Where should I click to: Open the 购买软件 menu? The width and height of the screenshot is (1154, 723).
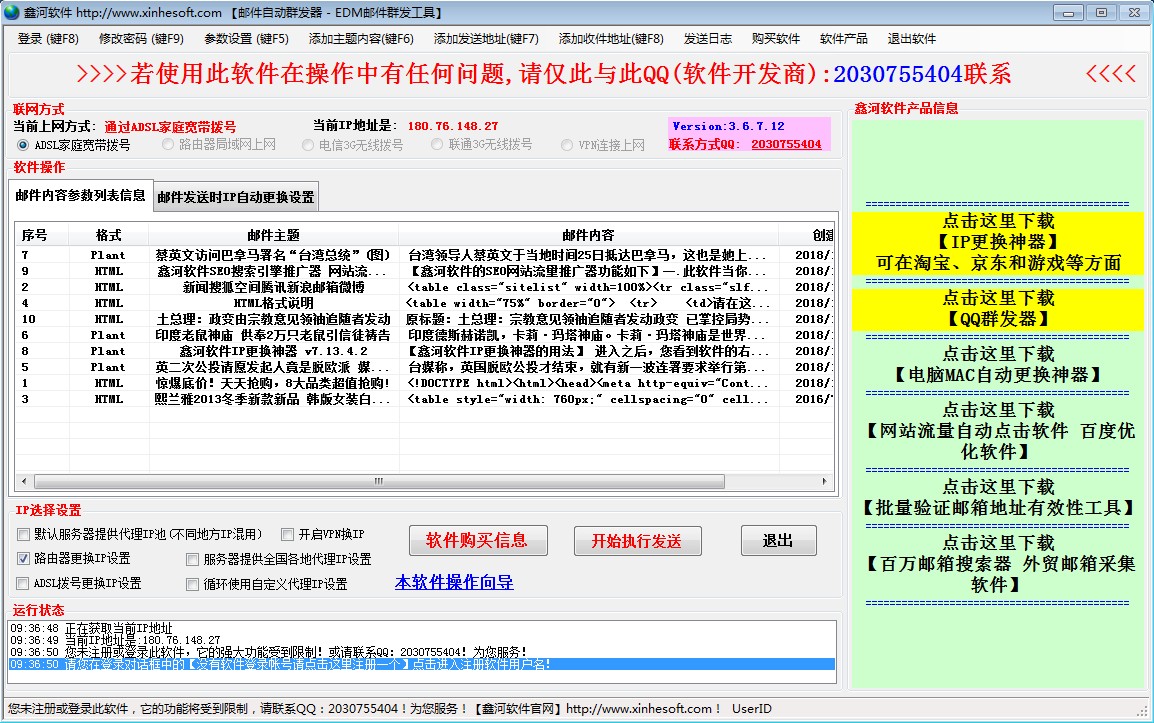click(776, 39)
